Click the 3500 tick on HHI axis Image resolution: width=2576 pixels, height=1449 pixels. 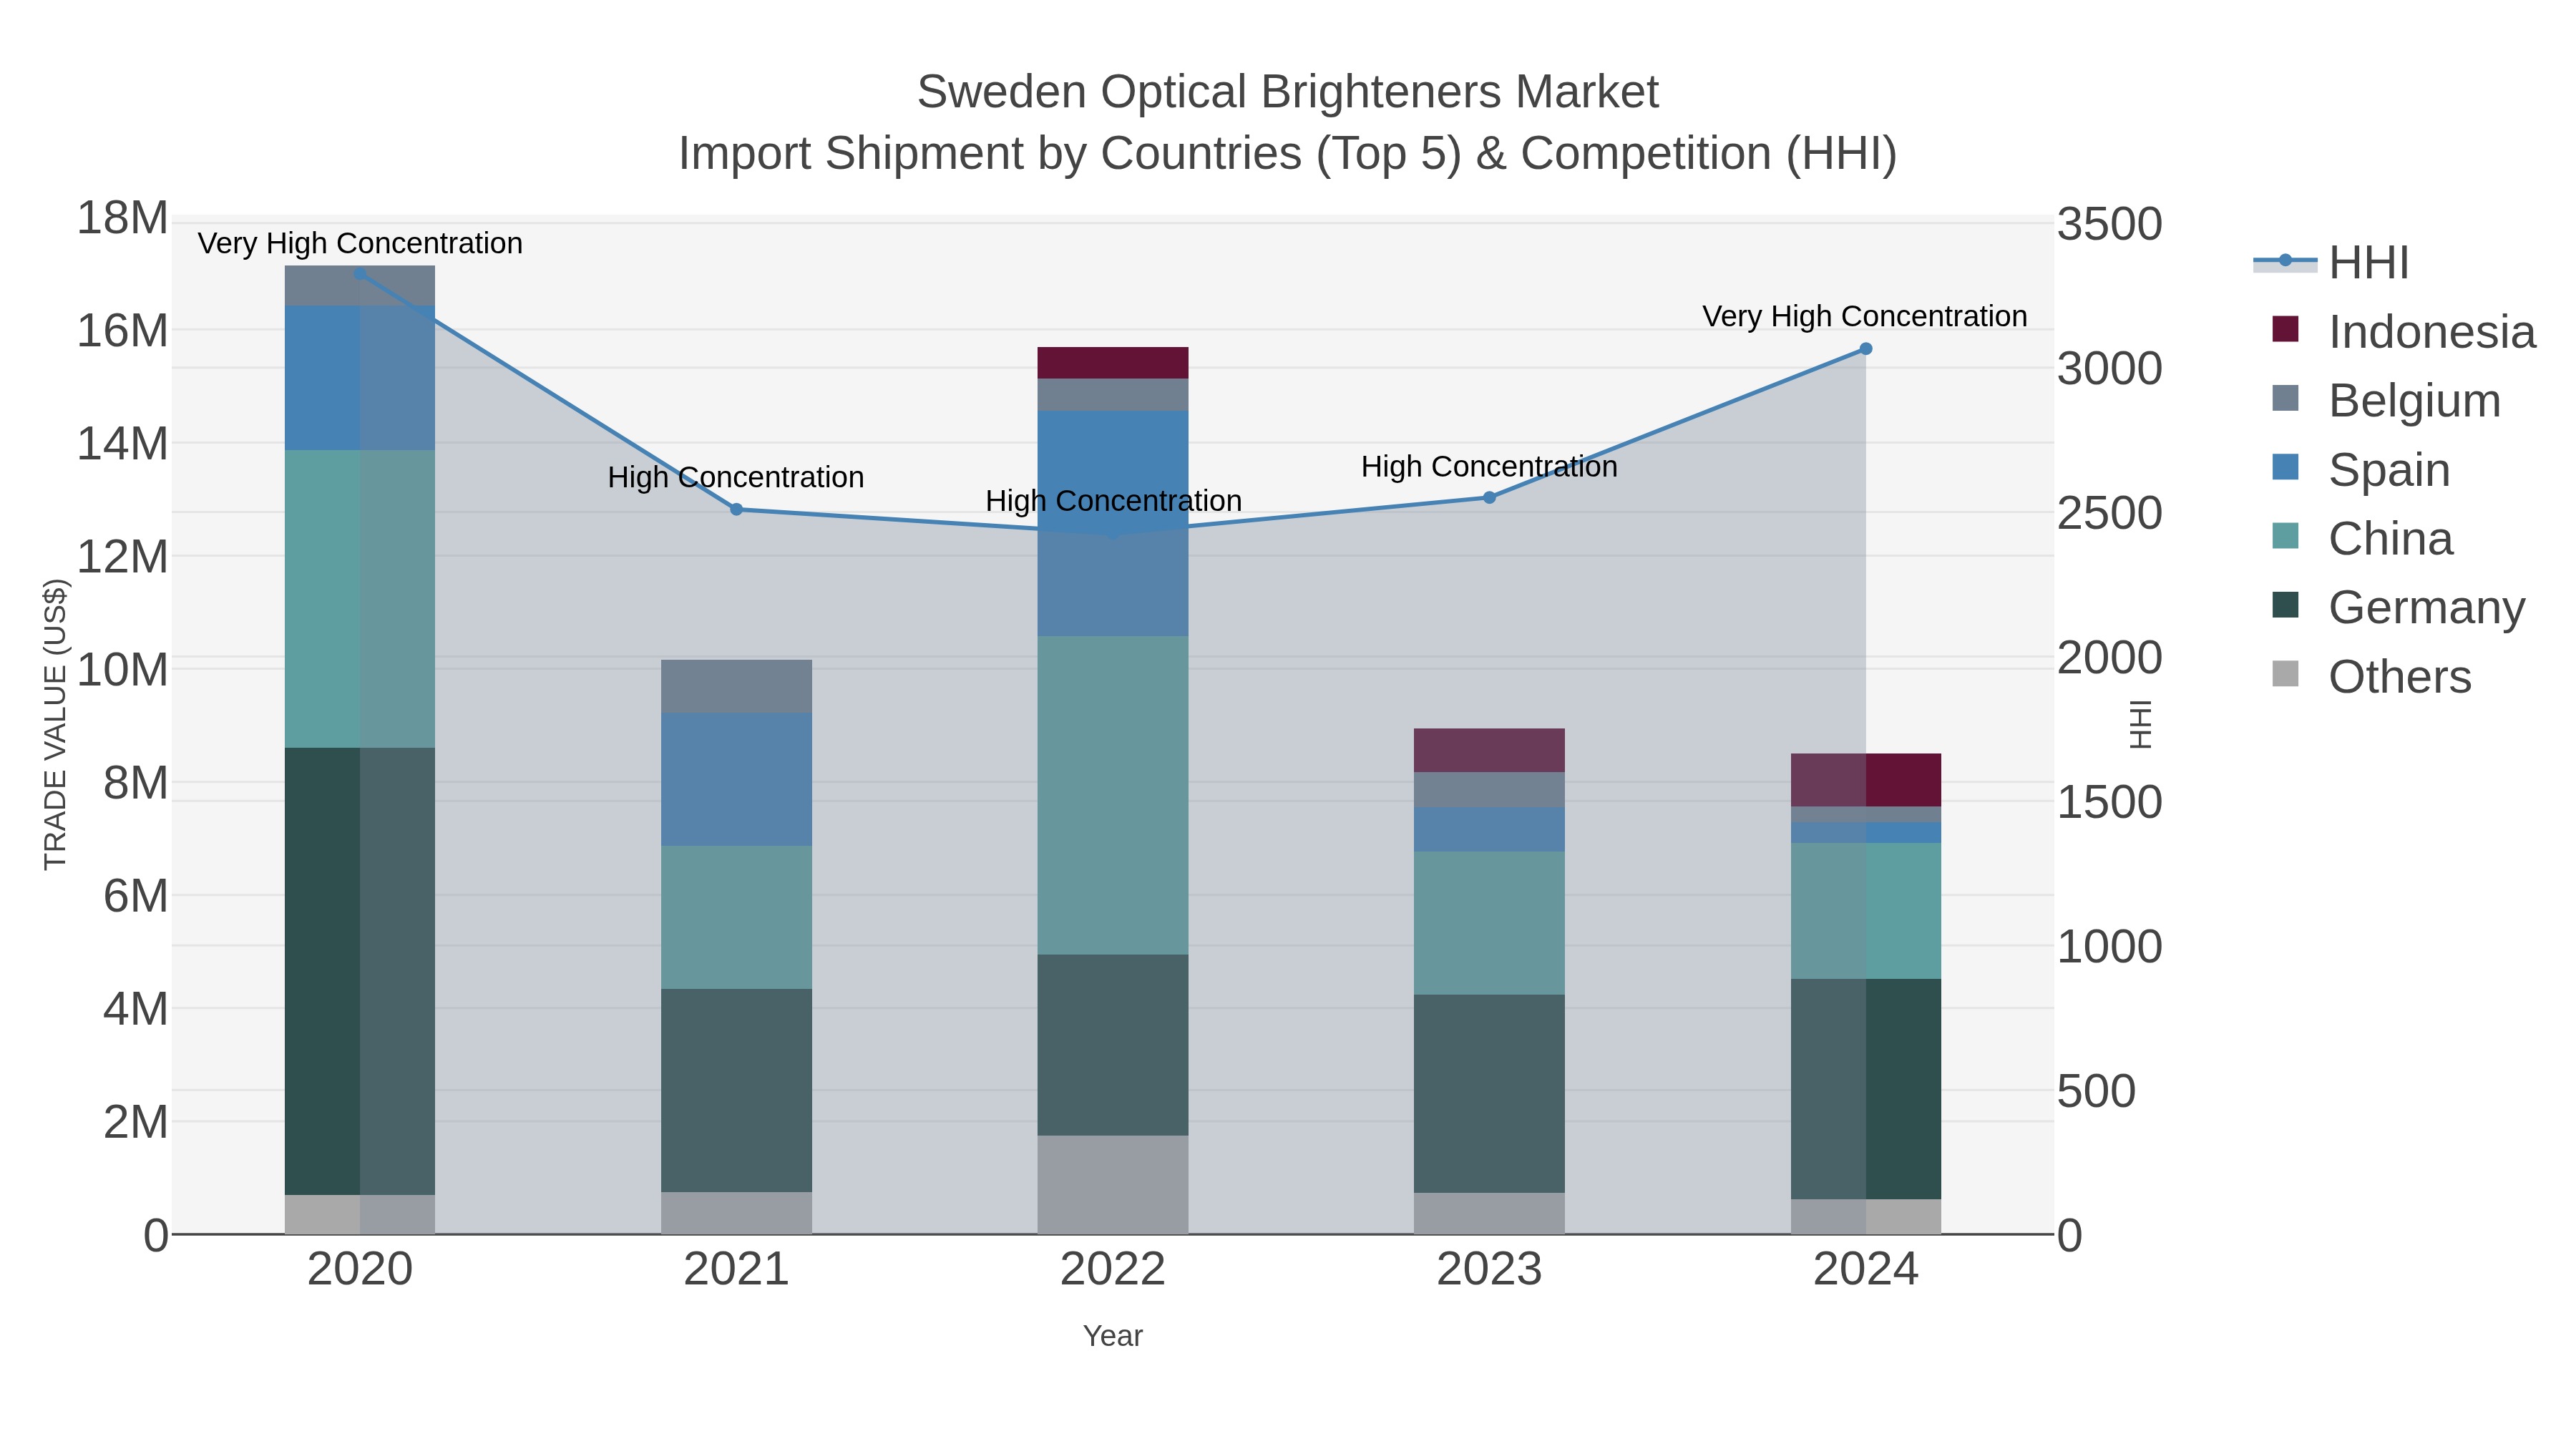point(2109,224)
